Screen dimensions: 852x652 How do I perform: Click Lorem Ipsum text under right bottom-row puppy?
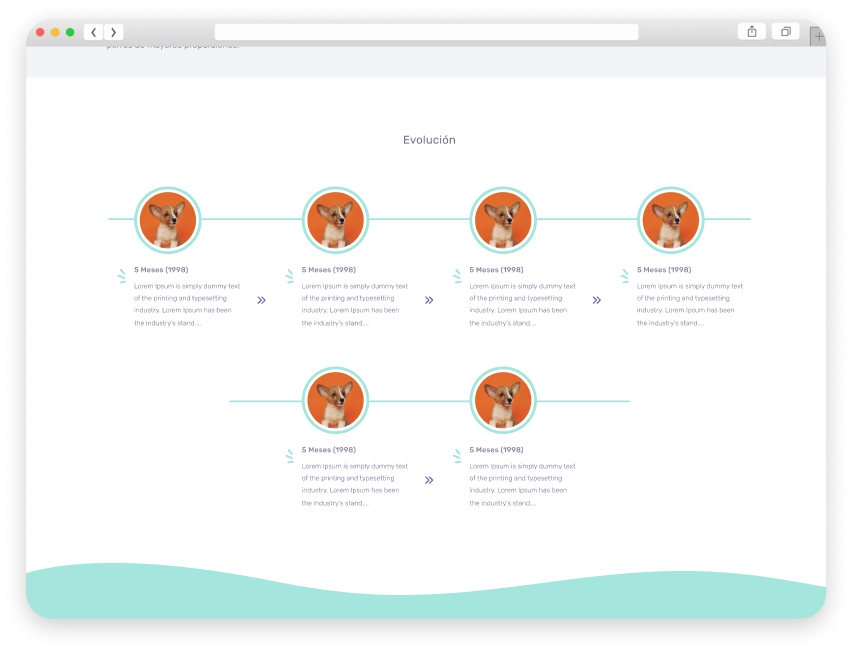pyautogui.click(x=522, y=484)
